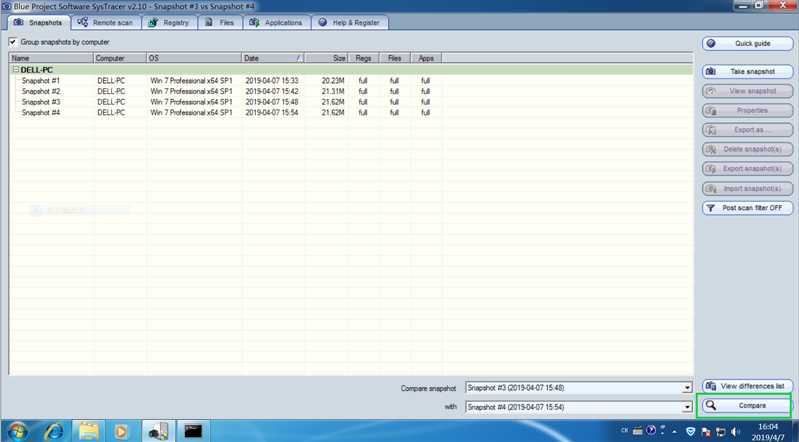
Task: Click the Export snapshot(s) button
Action: point(748,169)
